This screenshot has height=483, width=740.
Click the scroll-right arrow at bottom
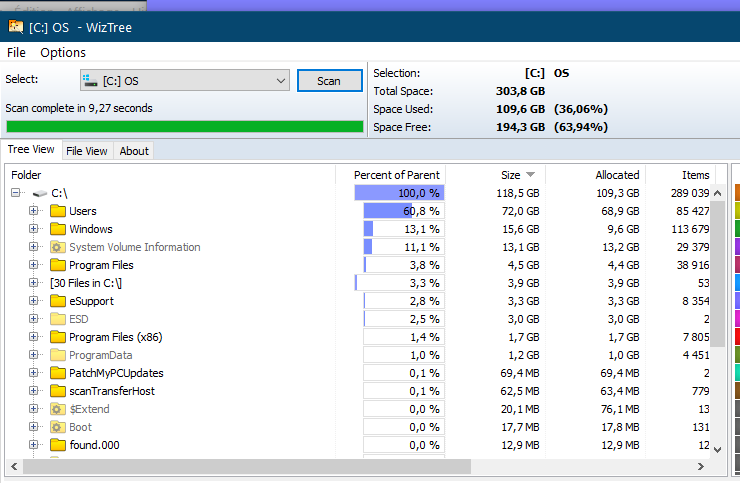[701, 466]
